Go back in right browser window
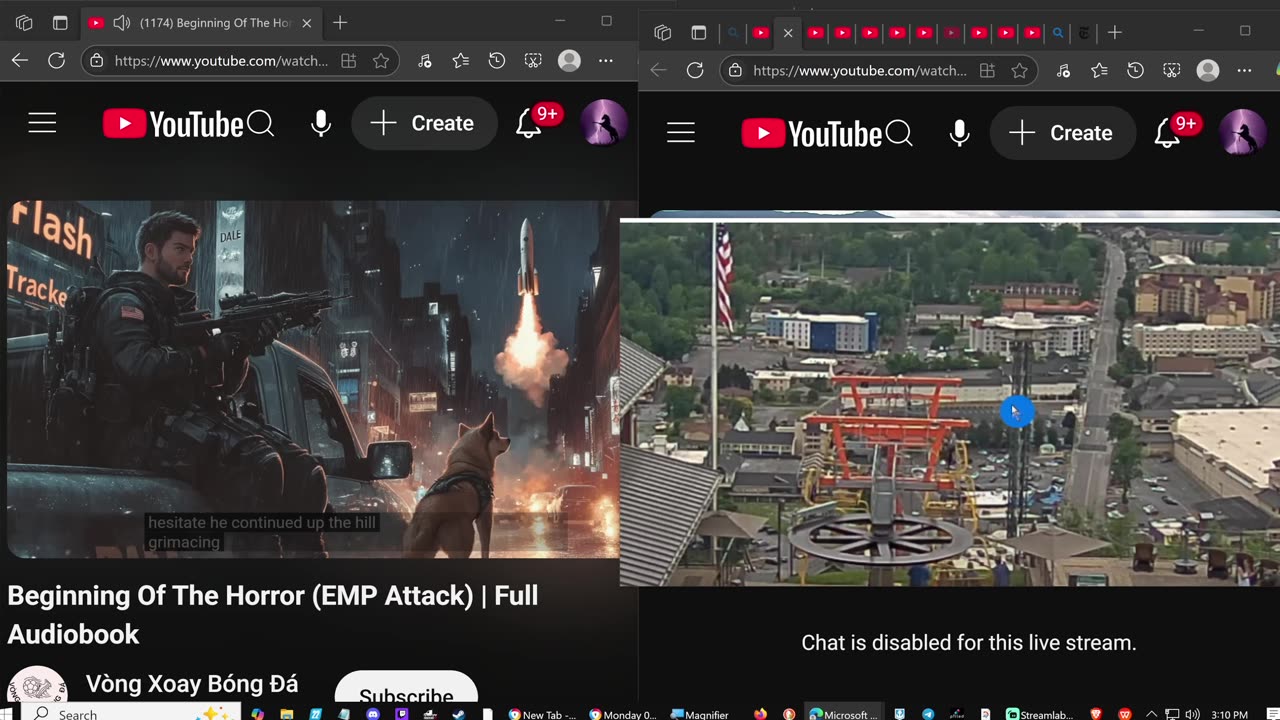Screen dimensions: 1280x720 (x=658, y=70)
